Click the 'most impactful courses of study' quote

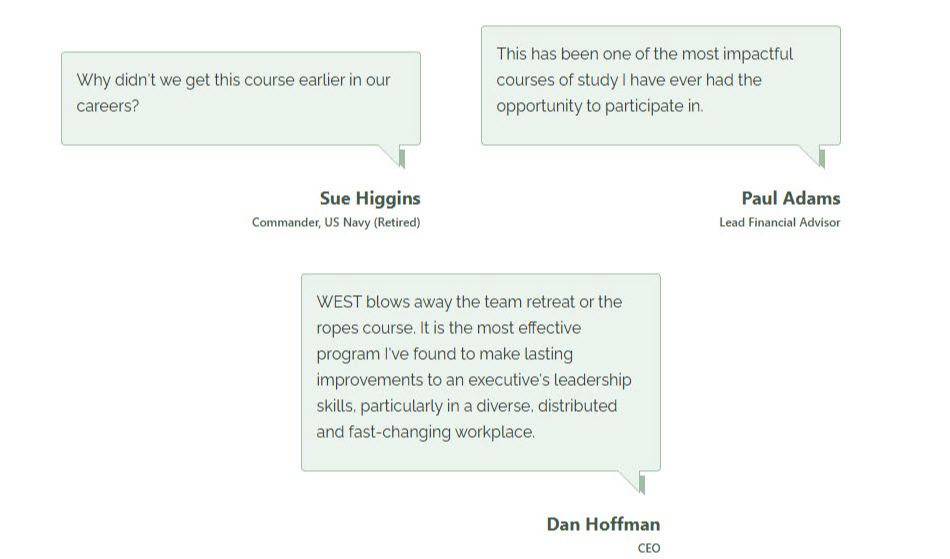coord(660,85)
